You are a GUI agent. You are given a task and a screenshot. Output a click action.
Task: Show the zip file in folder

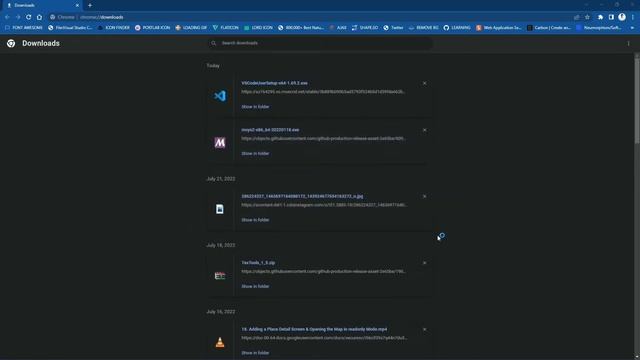pos(255,287)
